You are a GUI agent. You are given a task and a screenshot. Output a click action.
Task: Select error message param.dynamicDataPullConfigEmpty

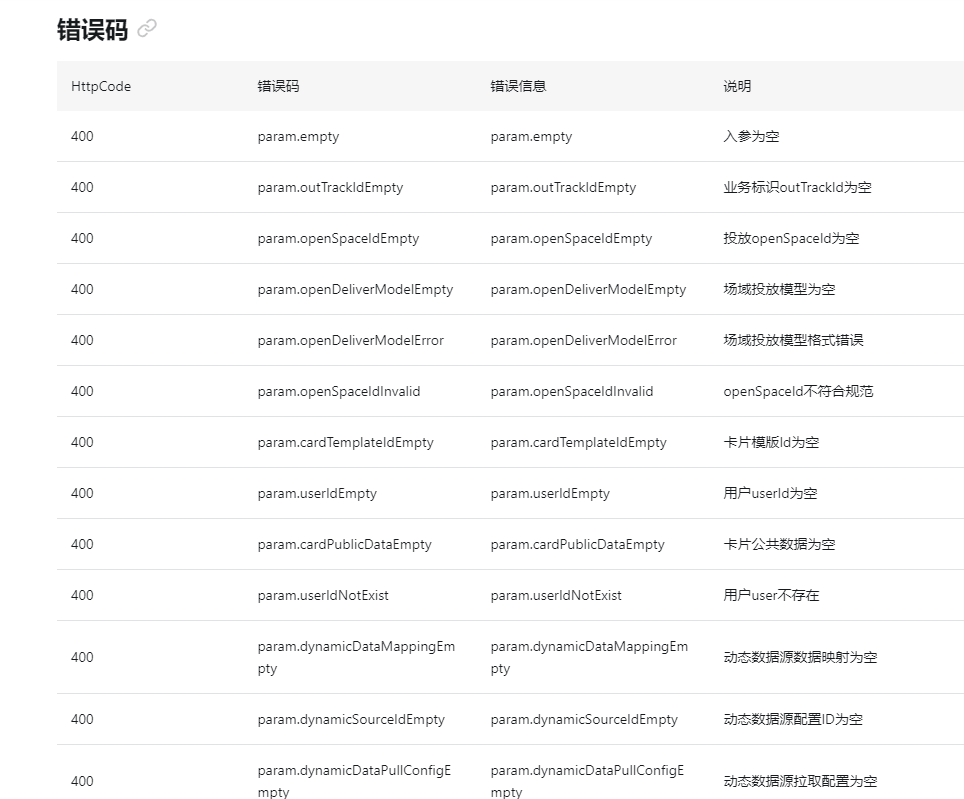[x=587, y=781]
